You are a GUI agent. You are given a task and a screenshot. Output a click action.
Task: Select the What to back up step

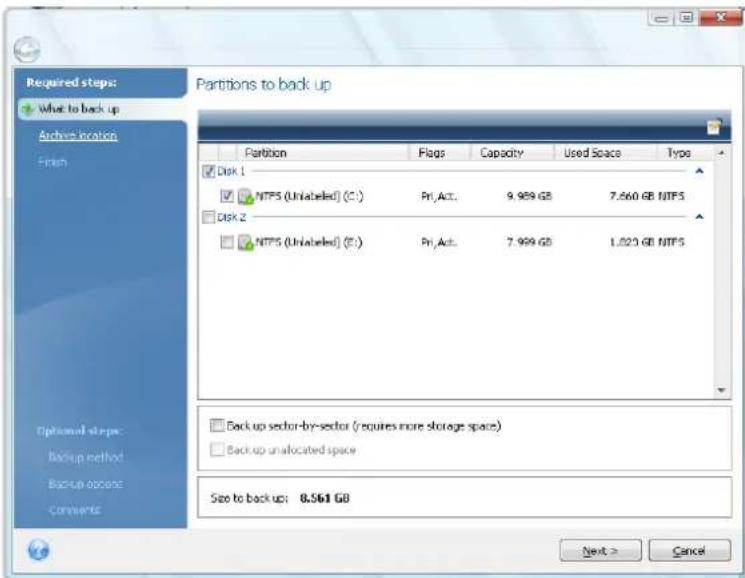[x=79, y=109]
